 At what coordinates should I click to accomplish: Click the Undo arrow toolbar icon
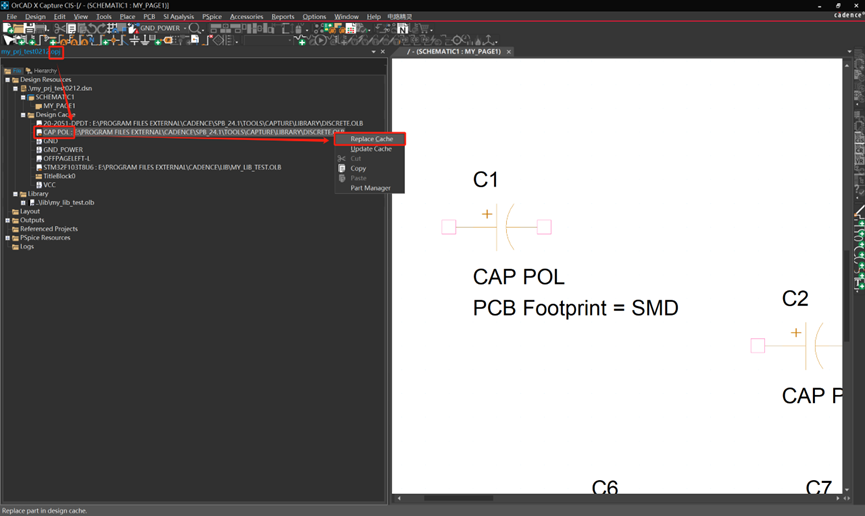92,28
